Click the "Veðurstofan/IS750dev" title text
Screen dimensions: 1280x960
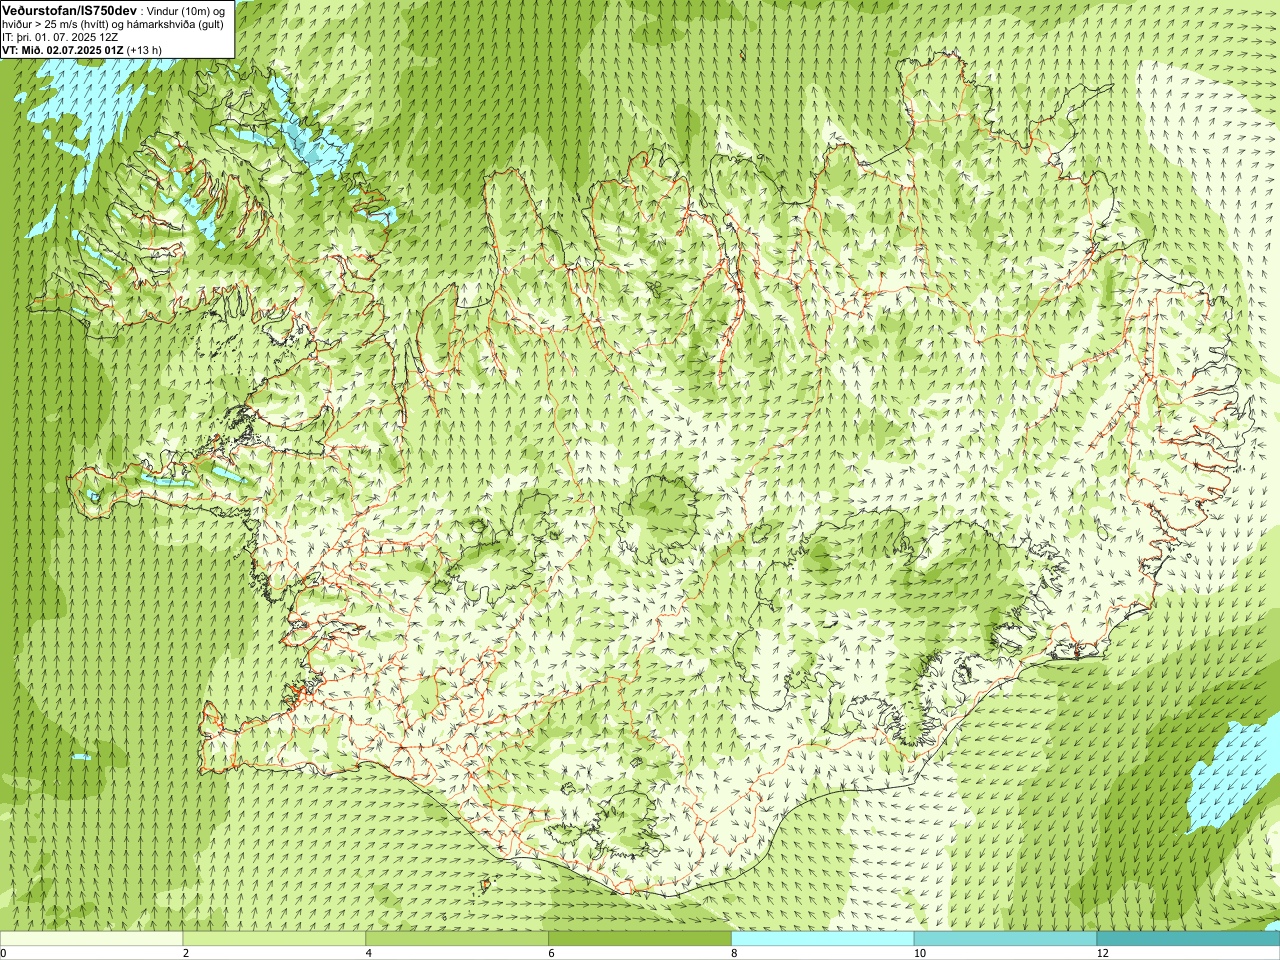(70, 9)
